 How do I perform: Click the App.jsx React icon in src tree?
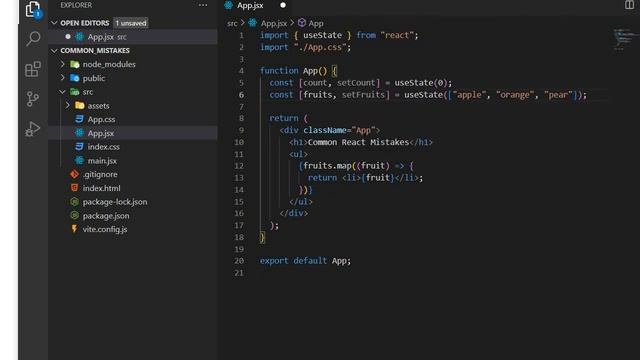click(x=80, y=133)
